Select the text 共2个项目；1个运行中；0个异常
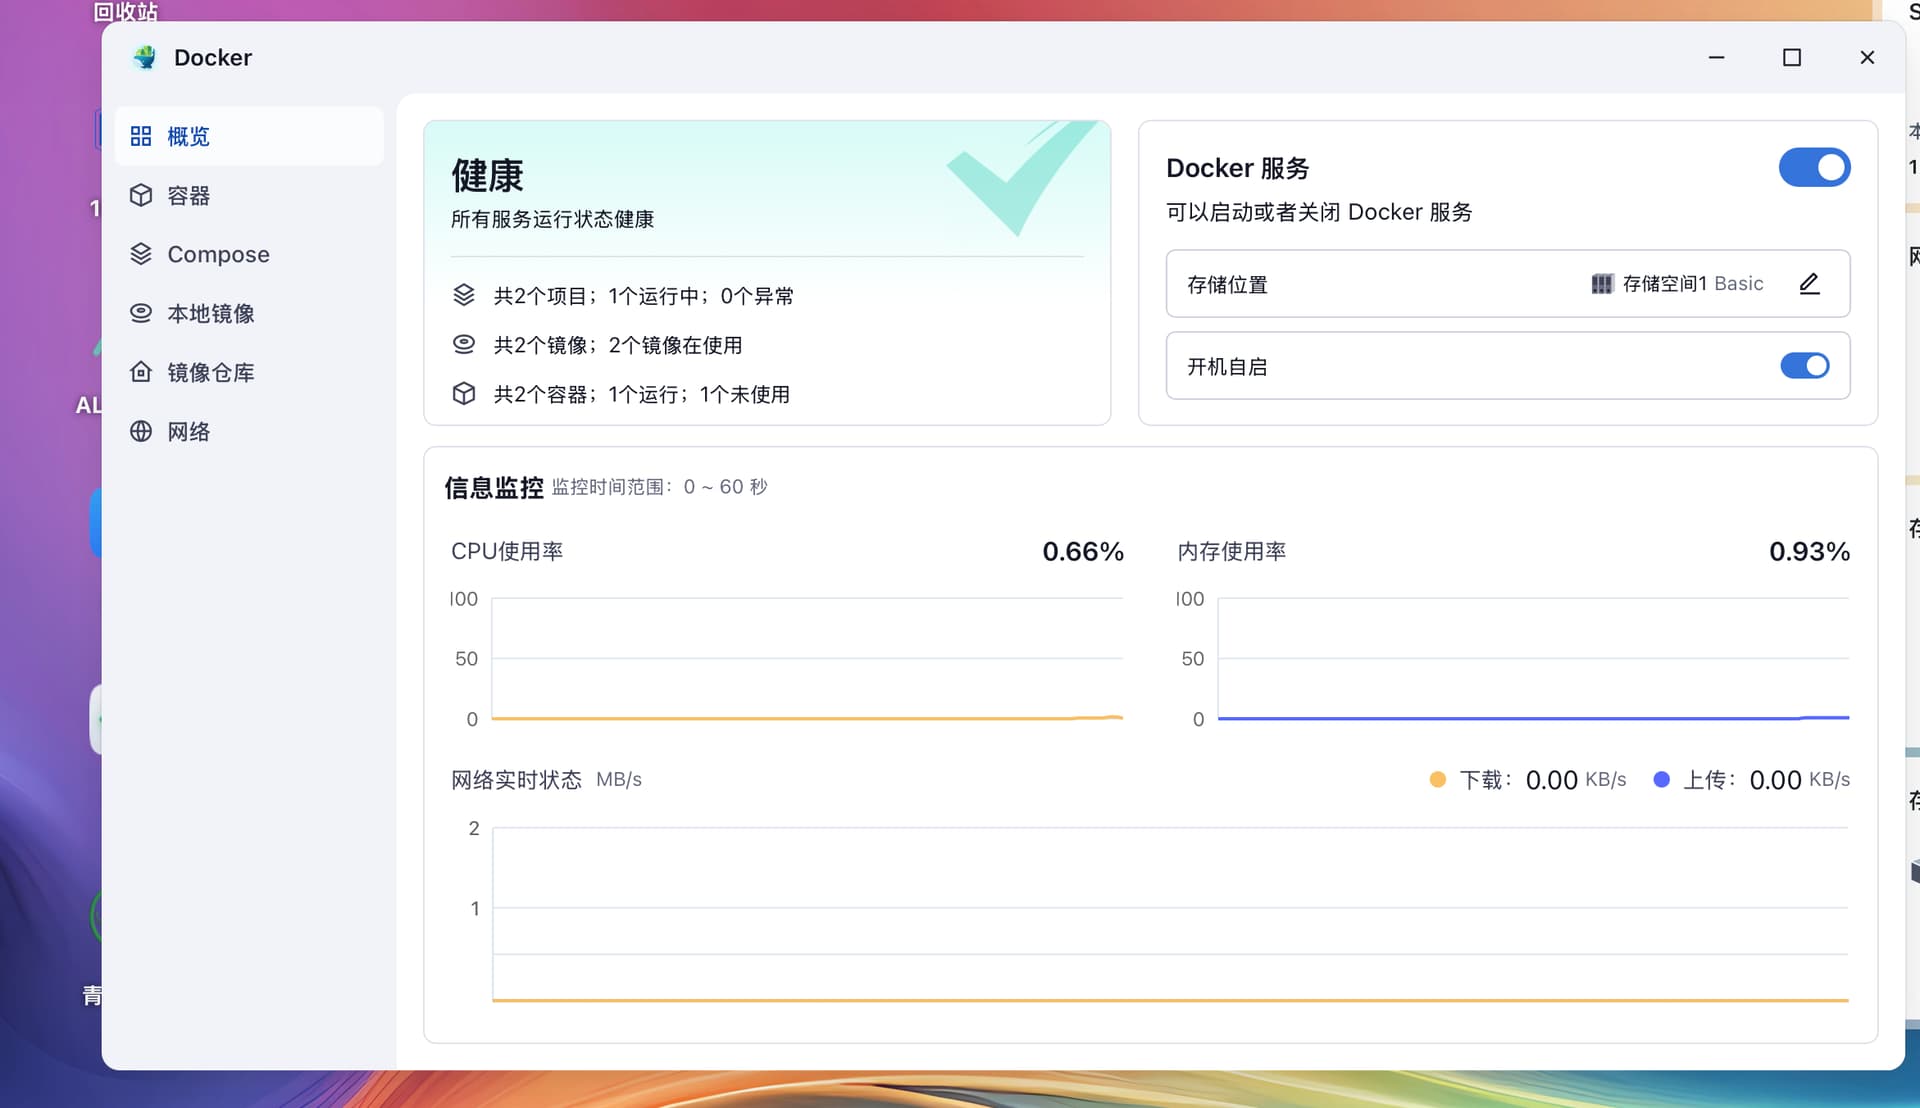The image size is (1920, 1108). point(644,296)
